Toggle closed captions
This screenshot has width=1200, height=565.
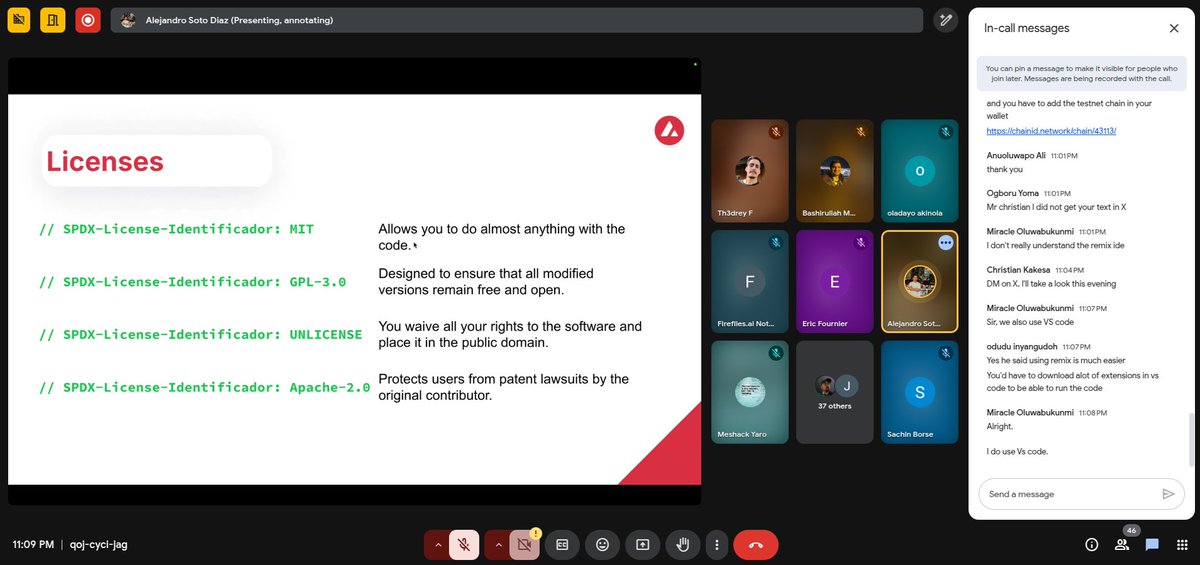pos(562,545)
